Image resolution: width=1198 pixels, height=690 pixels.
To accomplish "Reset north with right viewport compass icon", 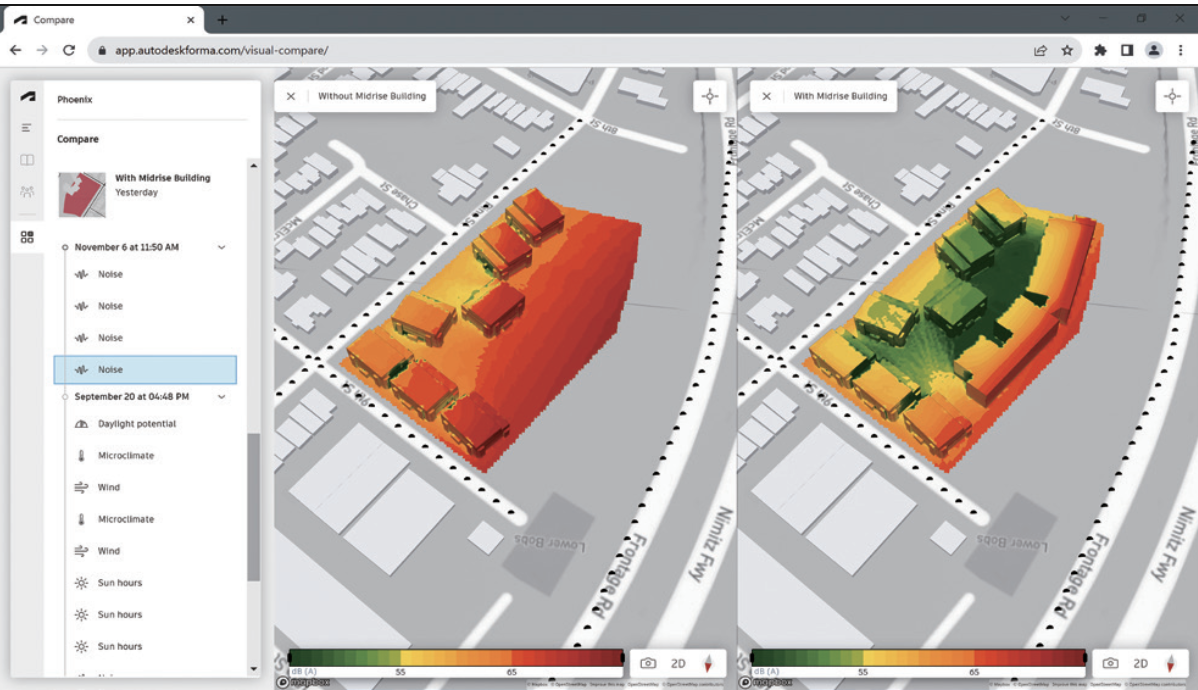I will pyautogui.click(x=1170, y=663).
